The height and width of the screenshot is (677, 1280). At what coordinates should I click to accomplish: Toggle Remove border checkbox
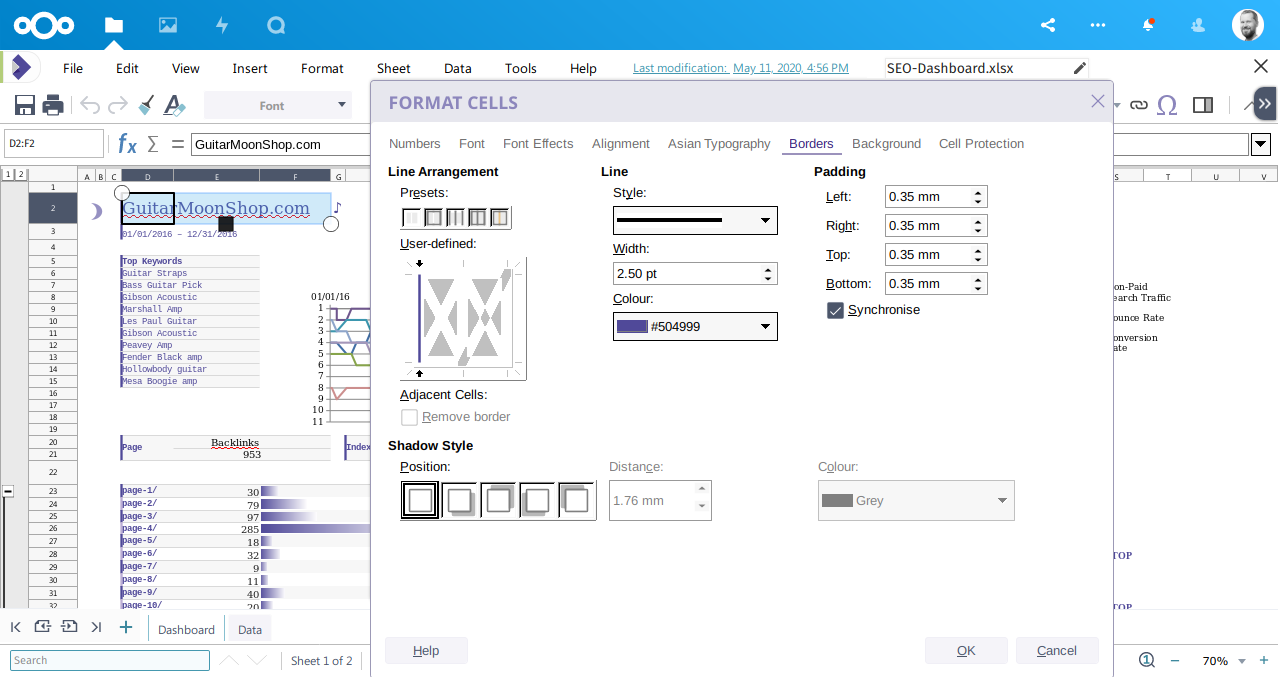[409, 417]
